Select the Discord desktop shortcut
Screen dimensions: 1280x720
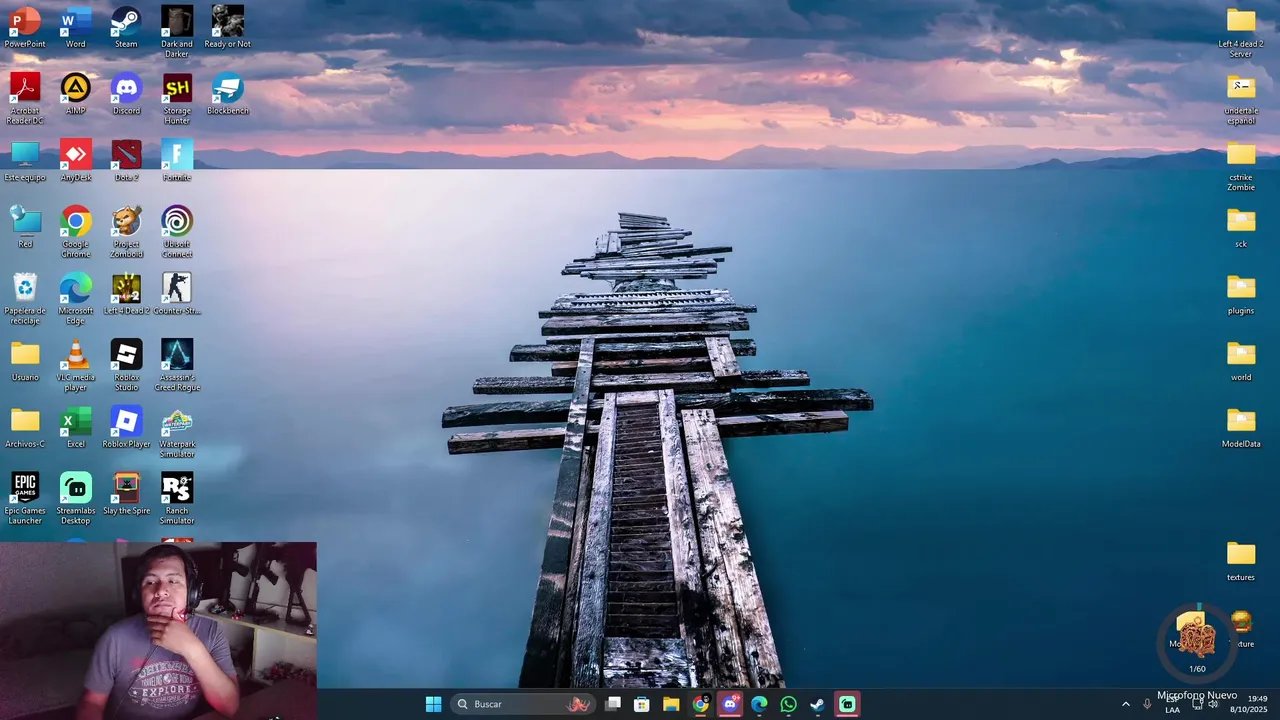pyautogui.click(x=126, y=94)
